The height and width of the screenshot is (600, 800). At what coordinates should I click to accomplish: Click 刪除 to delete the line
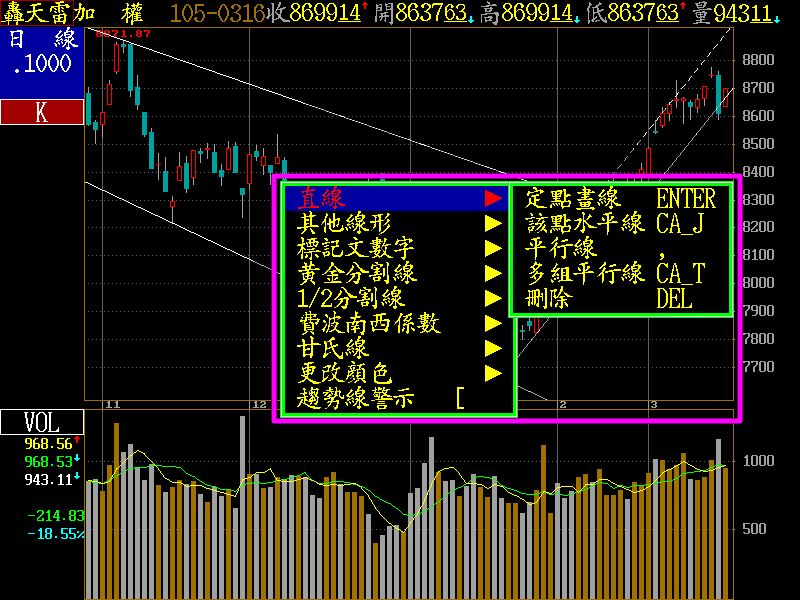pyautogui.click(x=549, y=298)
